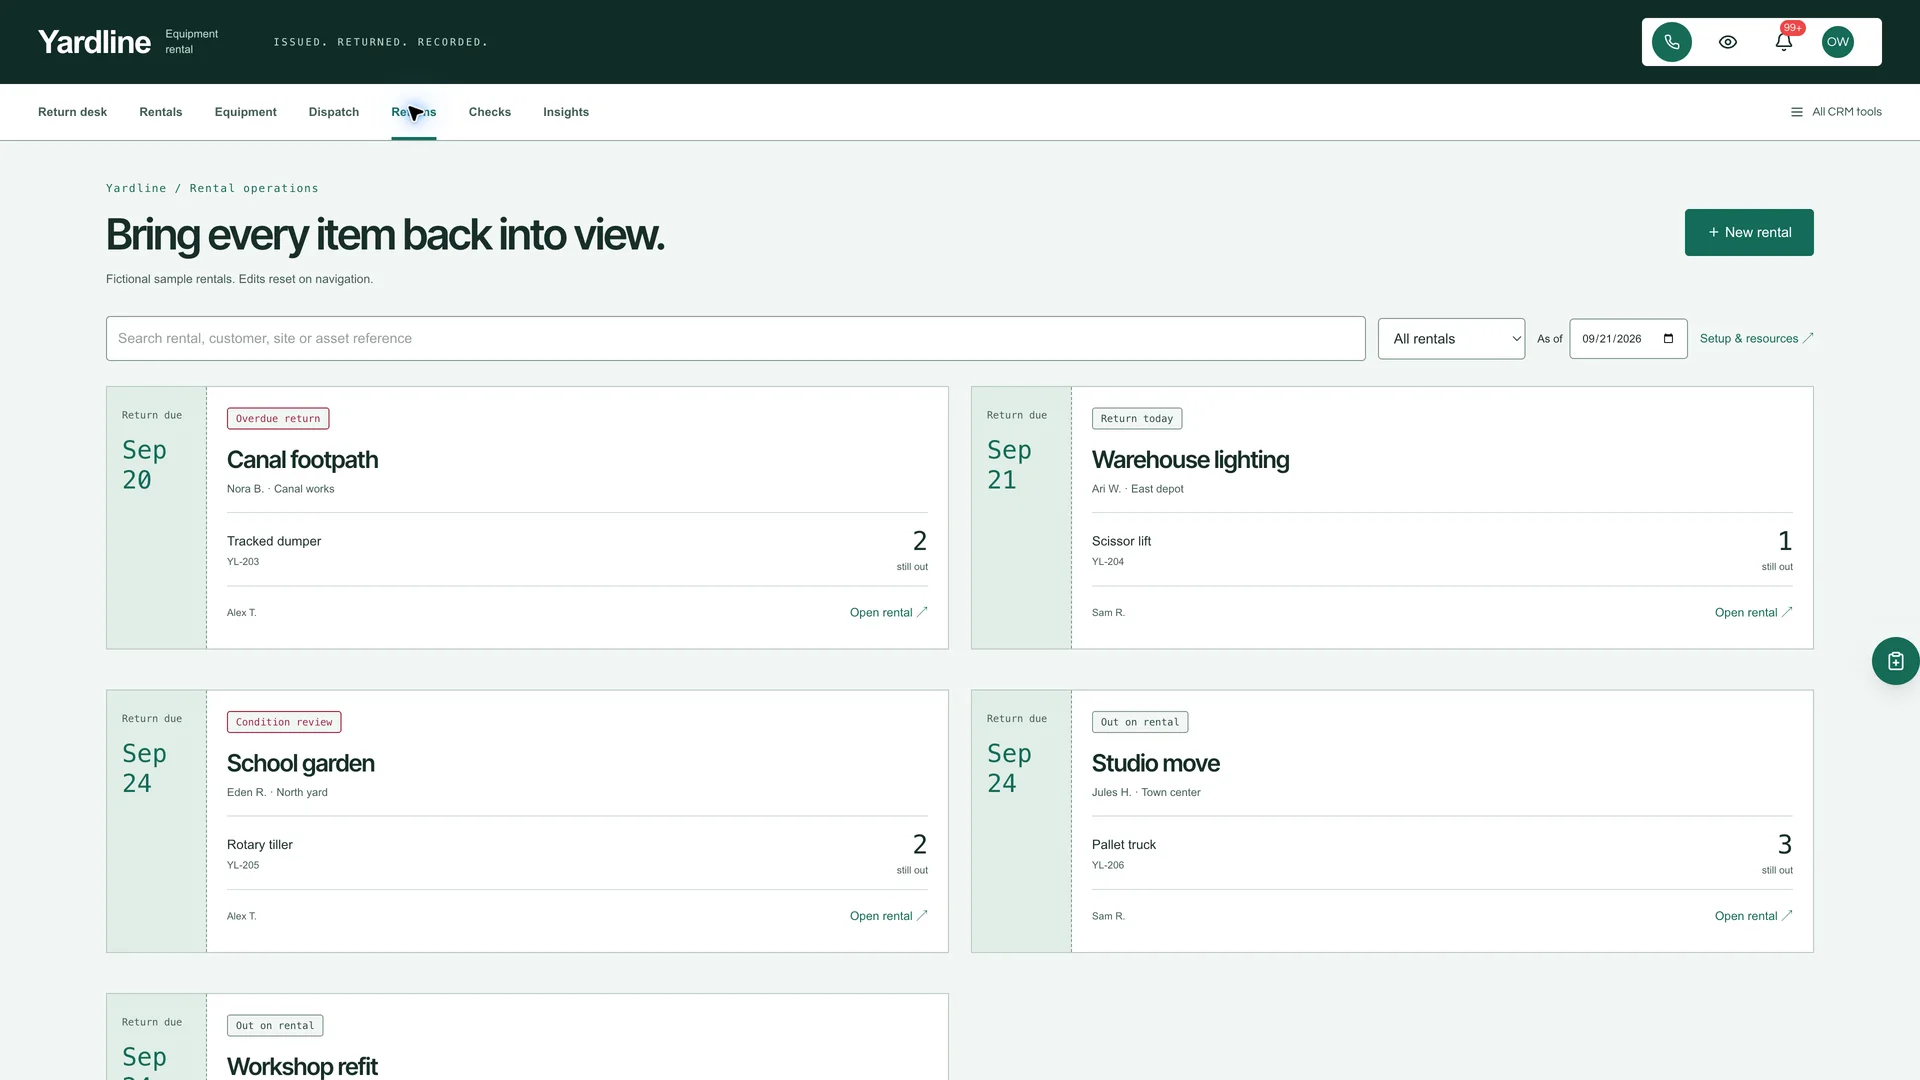
Task: Create a New rental
Action: pos(1749,232)
